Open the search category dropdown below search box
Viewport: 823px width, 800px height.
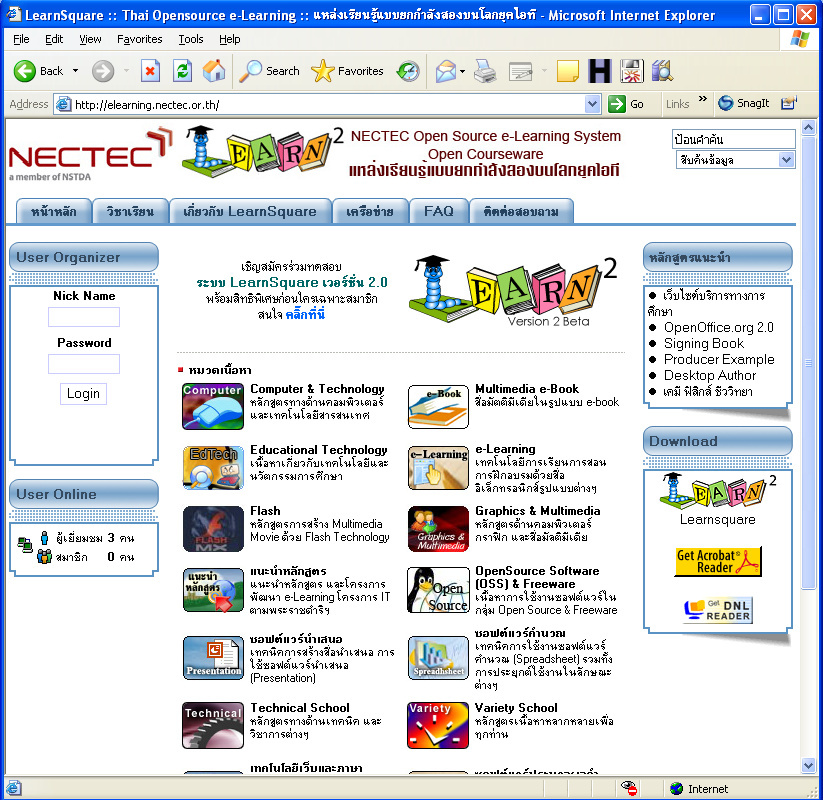[x=785, y=160]
